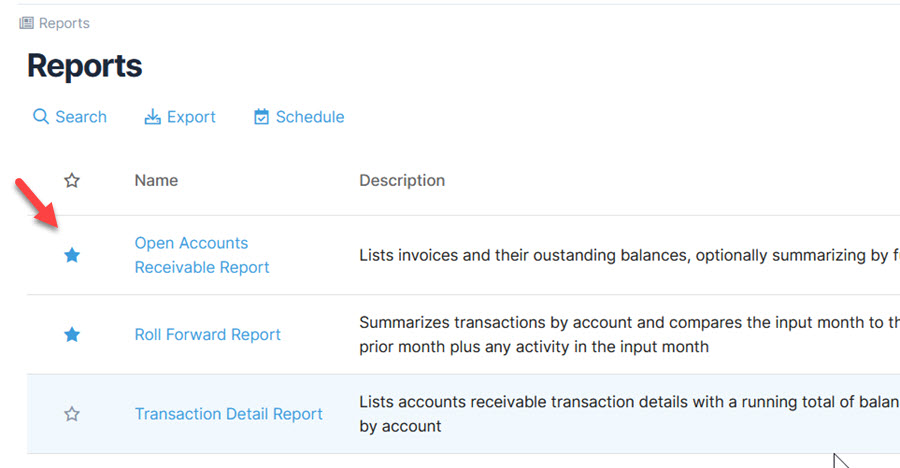
Task: Click the Search magnifying glass icon
Action: tap(40, 117)
